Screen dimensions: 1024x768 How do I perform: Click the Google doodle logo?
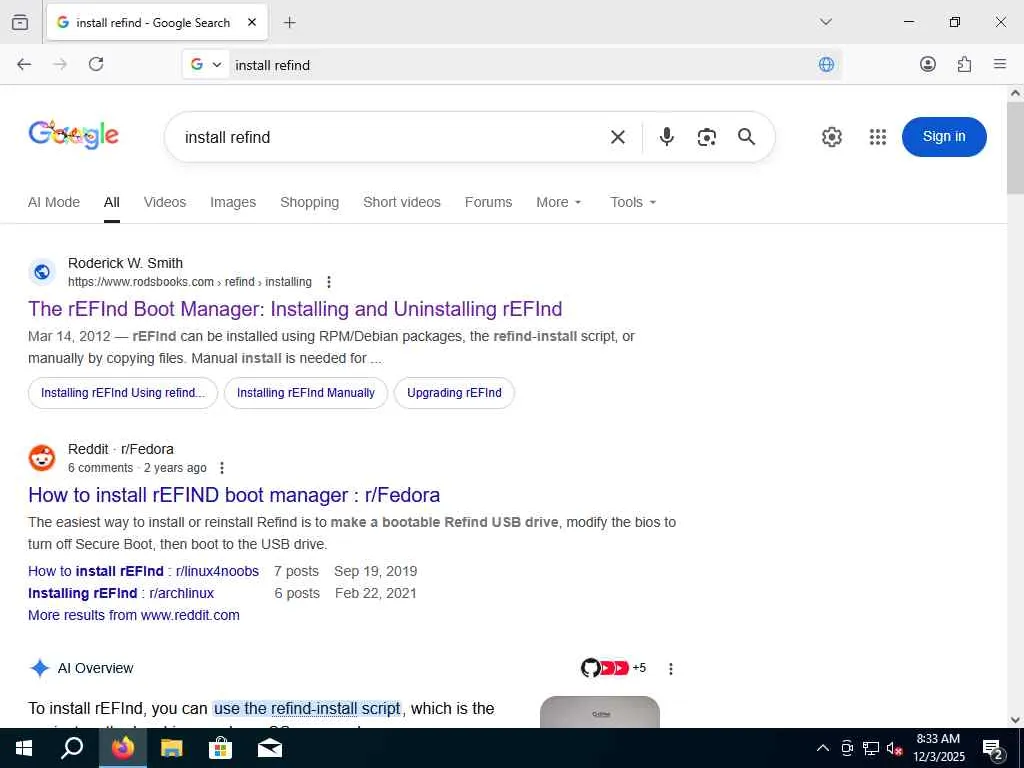tap(73, 135)
